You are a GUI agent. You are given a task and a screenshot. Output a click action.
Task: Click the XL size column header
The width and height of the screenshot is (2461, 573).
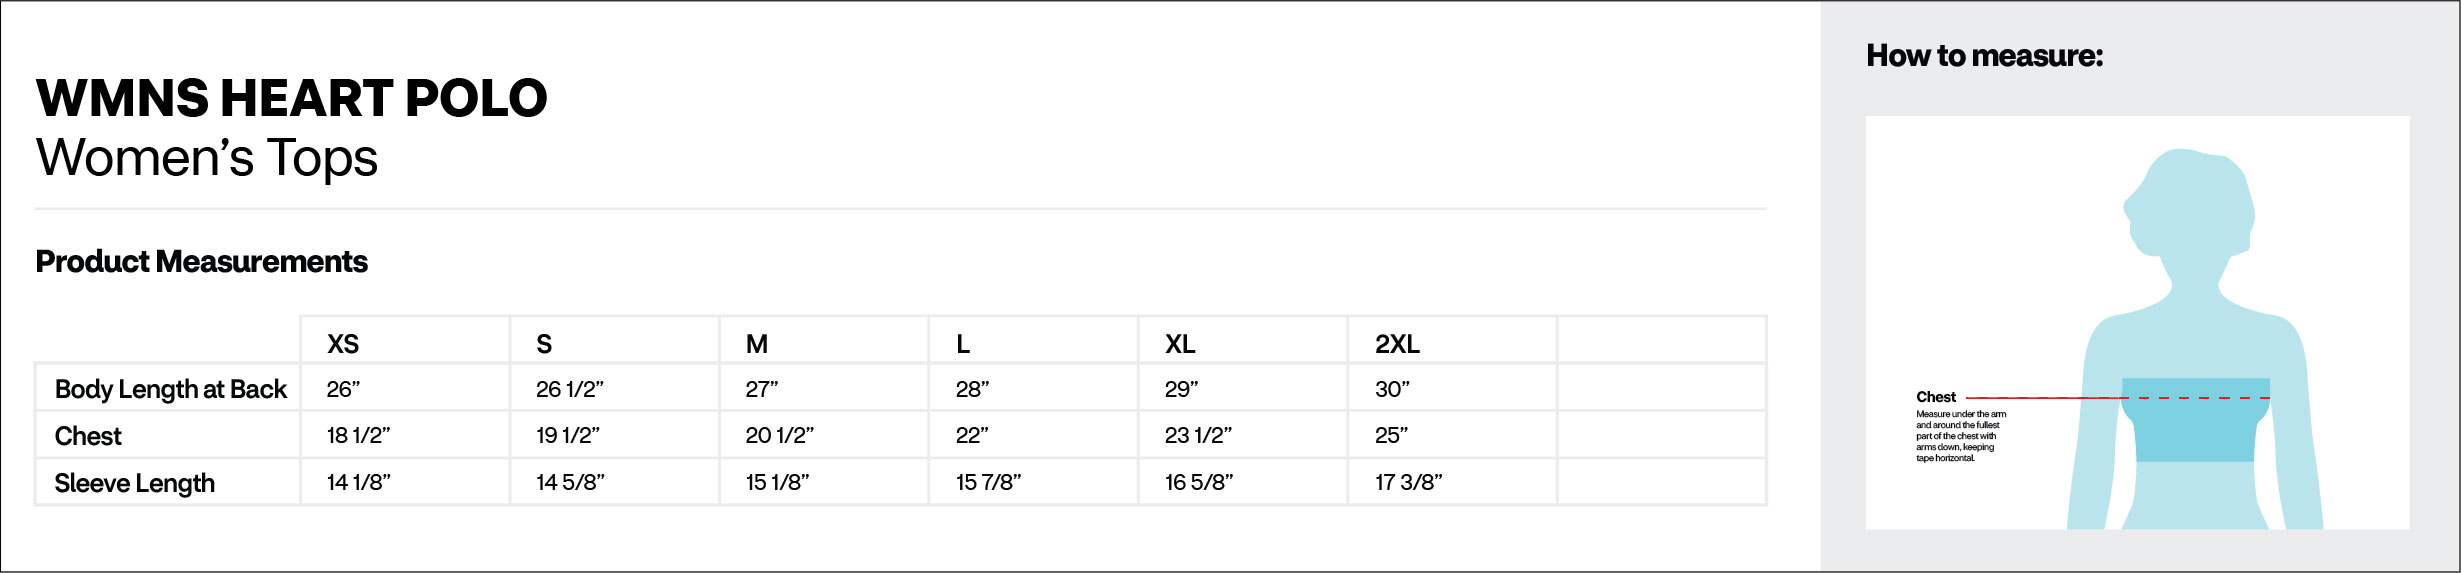pyautogui.click(x=1180, y=344)
